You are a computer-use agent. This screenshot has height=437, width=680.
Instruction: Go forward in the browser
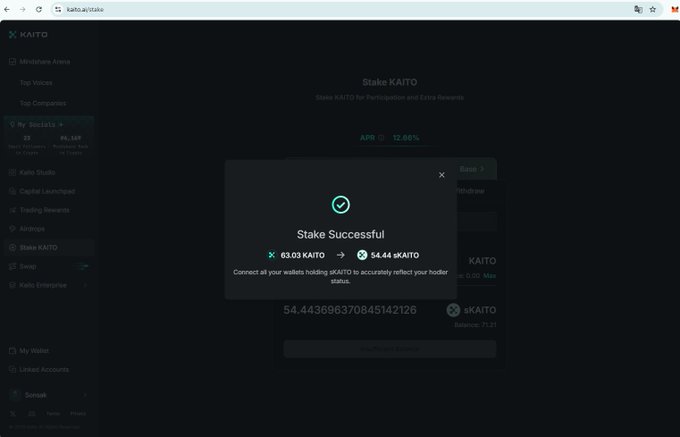(23, 9)
